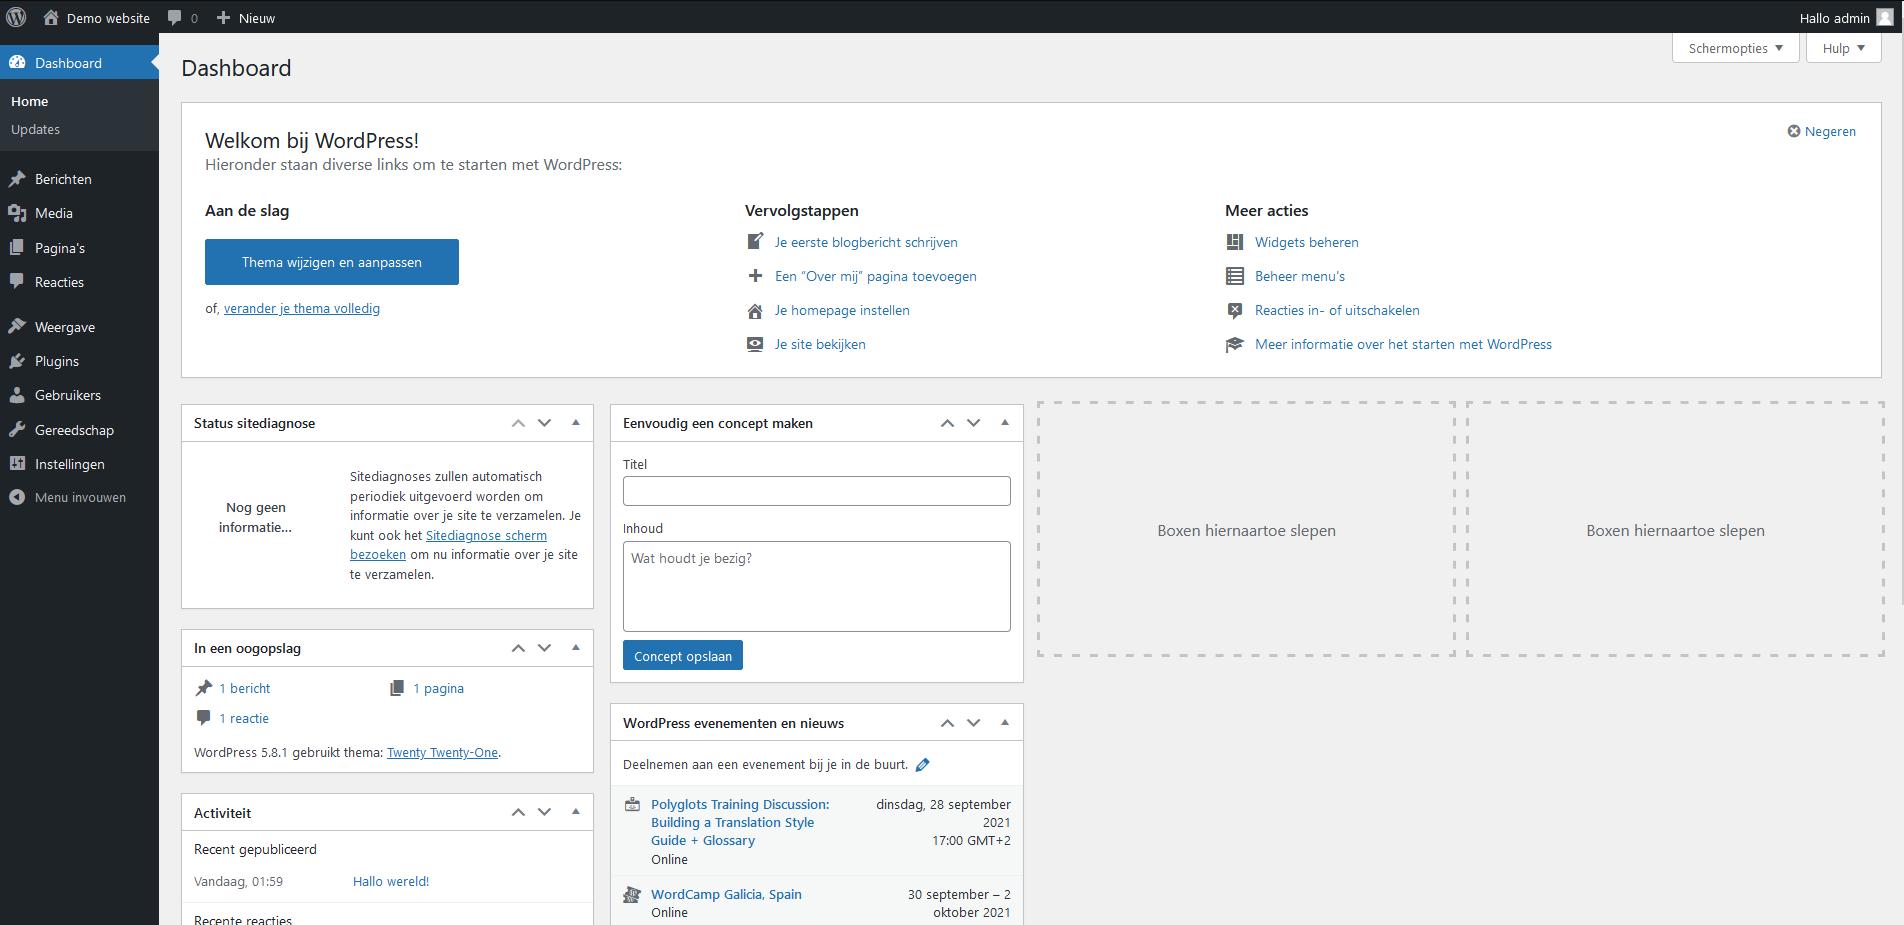Open the WordPress logo menu
Image resolution: width=1904 pixels, height=925 pixels.
click(x=16, y=17)
